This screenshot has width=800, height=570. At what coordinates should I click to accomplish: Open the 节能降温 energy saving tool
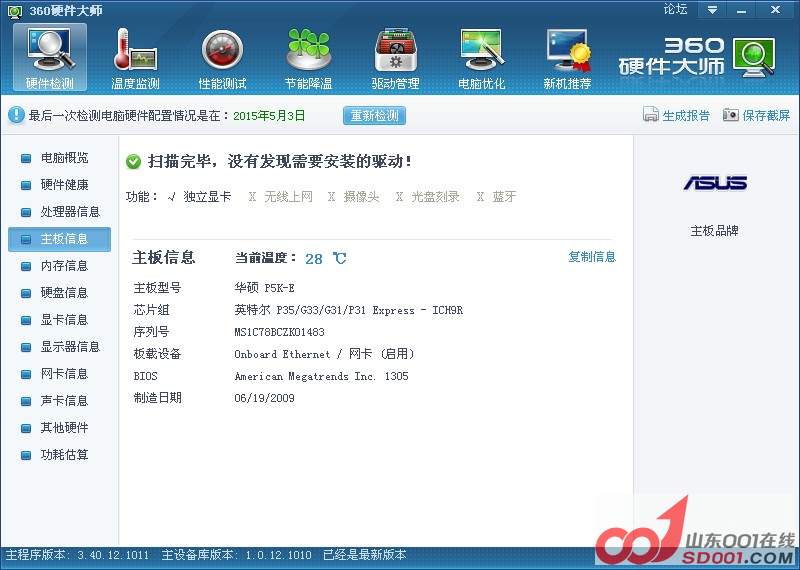point(309,58)
